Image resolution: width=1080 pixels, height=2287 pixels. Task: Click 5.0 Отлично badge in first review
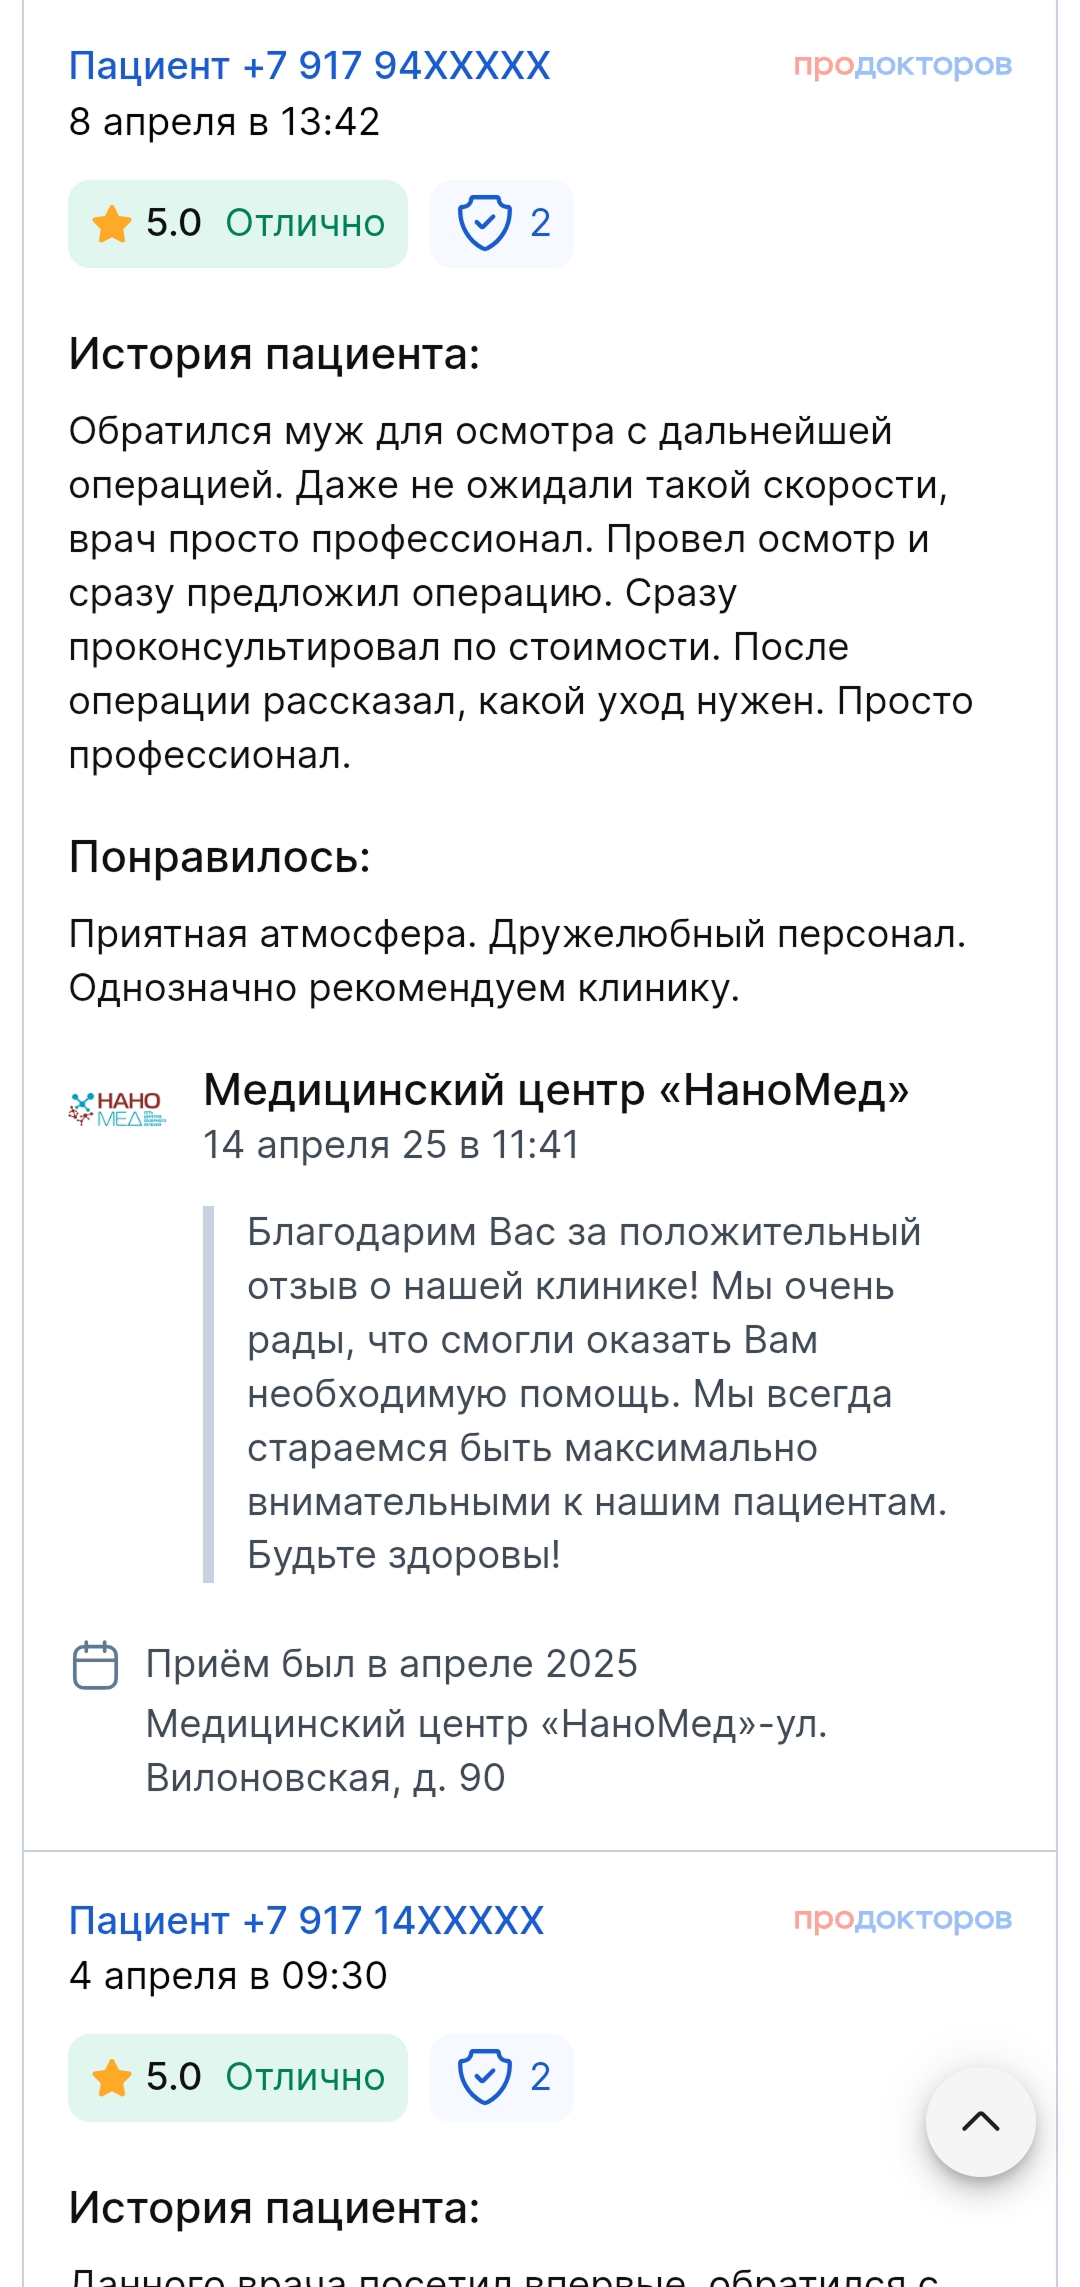tap(238, 224)
